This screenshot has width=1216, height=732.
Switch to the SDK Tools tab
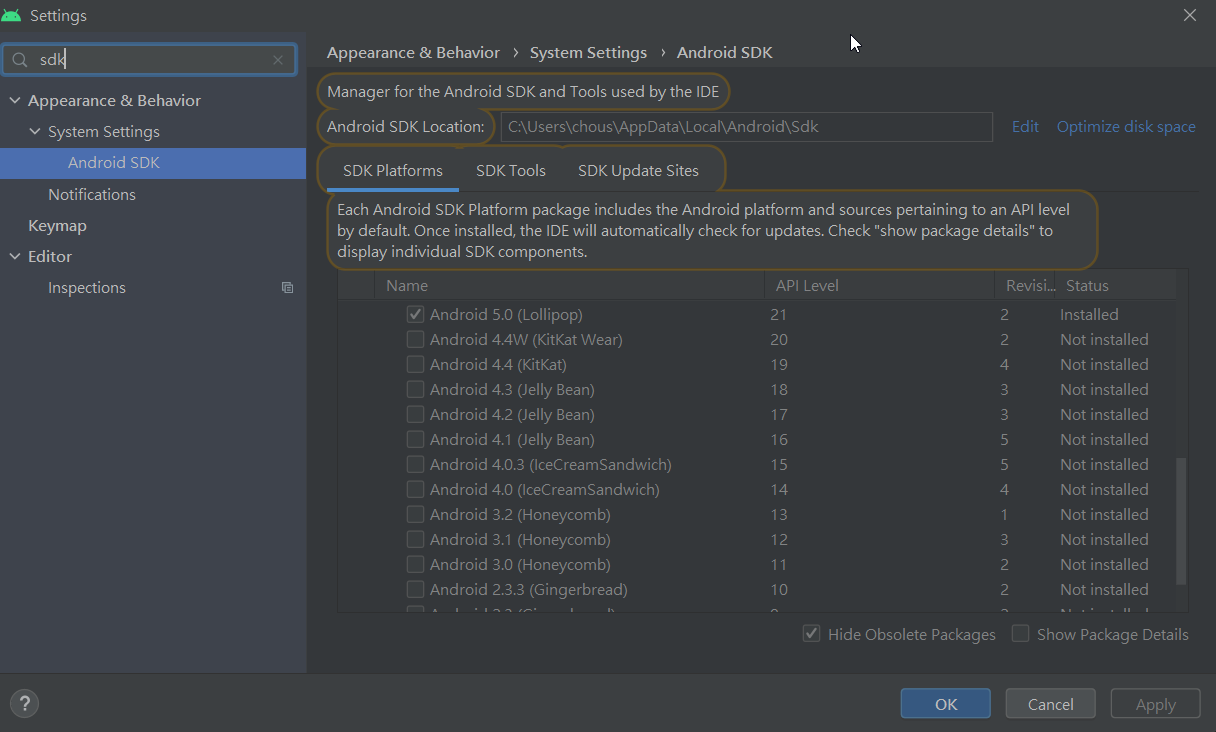point(510,170)
